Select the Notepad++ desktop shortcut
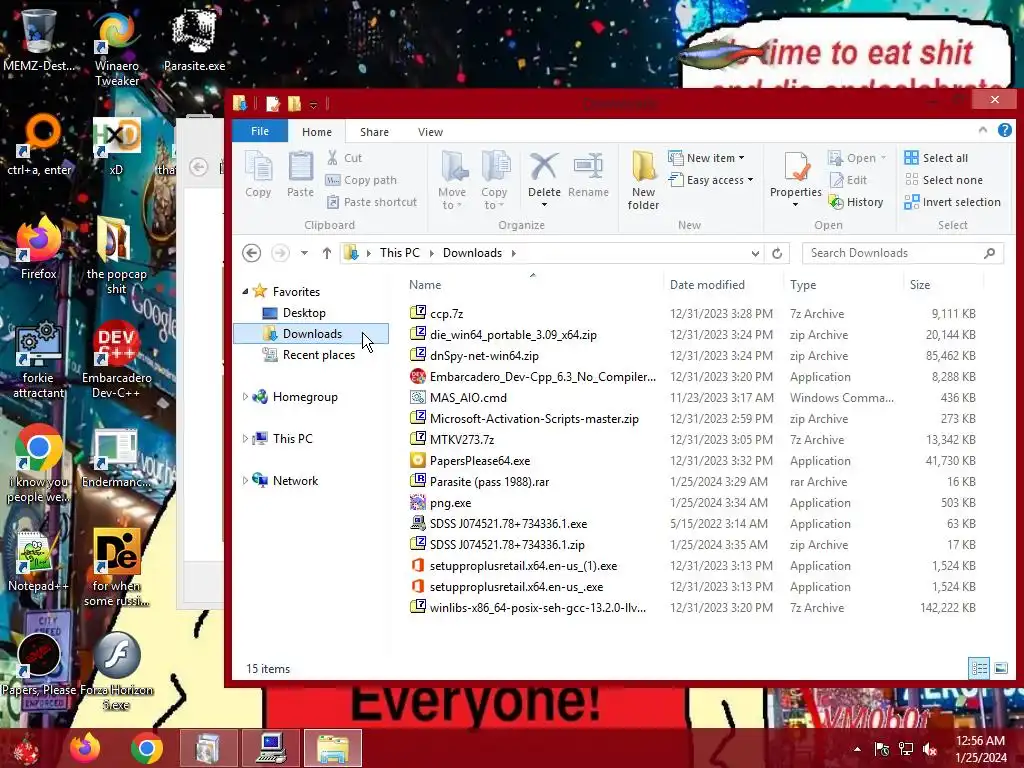This screenshot has width=1024, height=768. (x=38, y=560)
